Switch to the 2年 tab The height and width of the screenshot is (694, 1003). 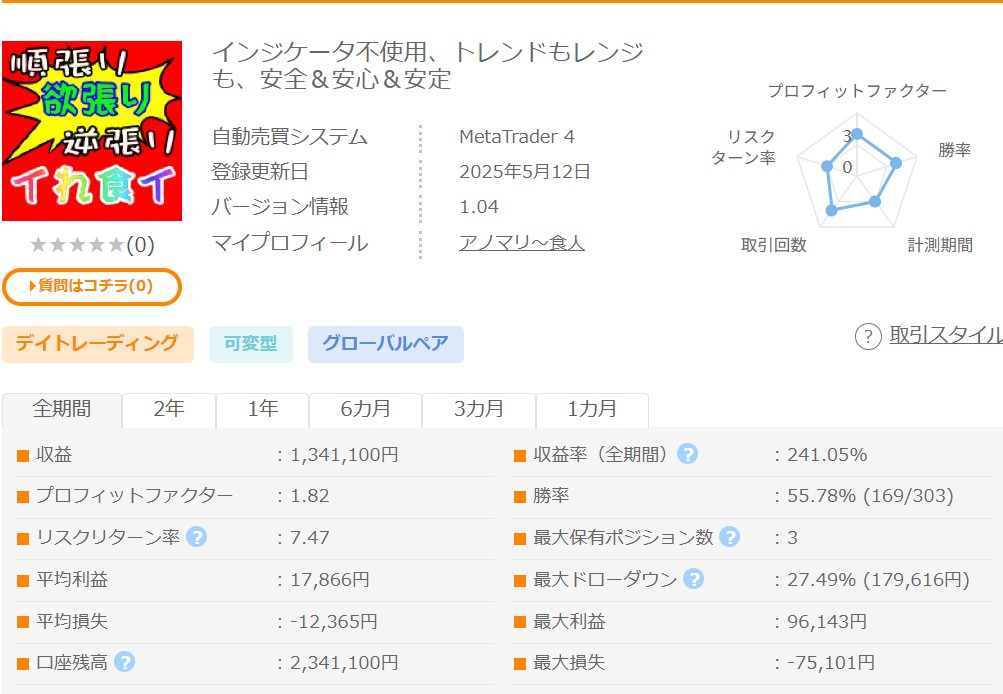[169, 409]
